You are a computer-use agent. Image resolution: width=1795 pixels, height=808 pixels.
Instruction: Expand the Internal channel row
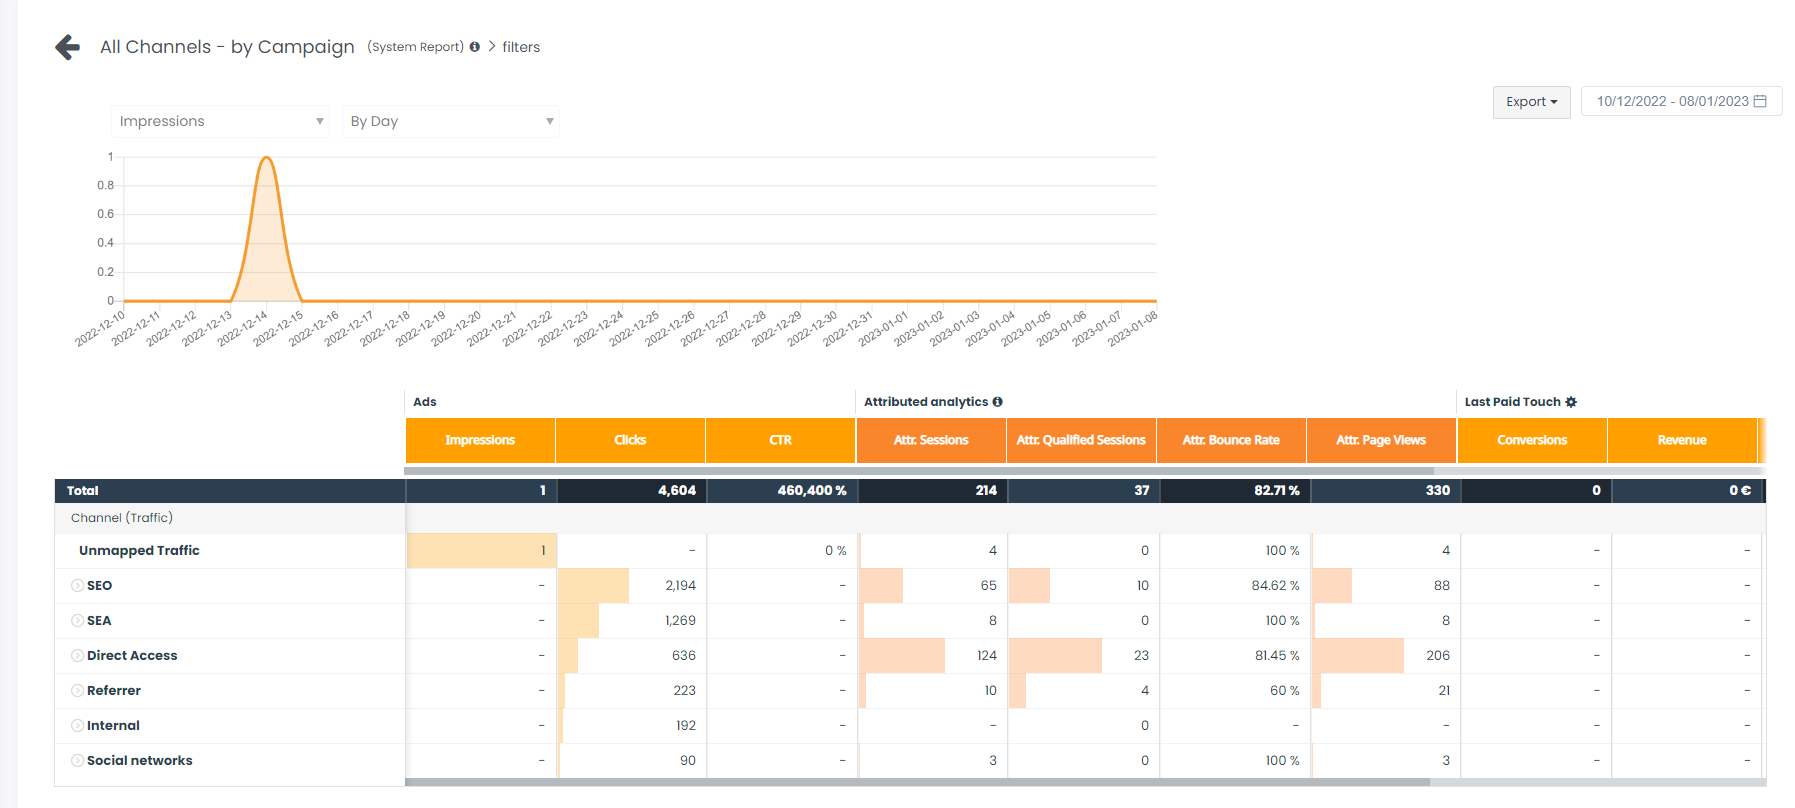pyautogui.click(x=77, y=726)
